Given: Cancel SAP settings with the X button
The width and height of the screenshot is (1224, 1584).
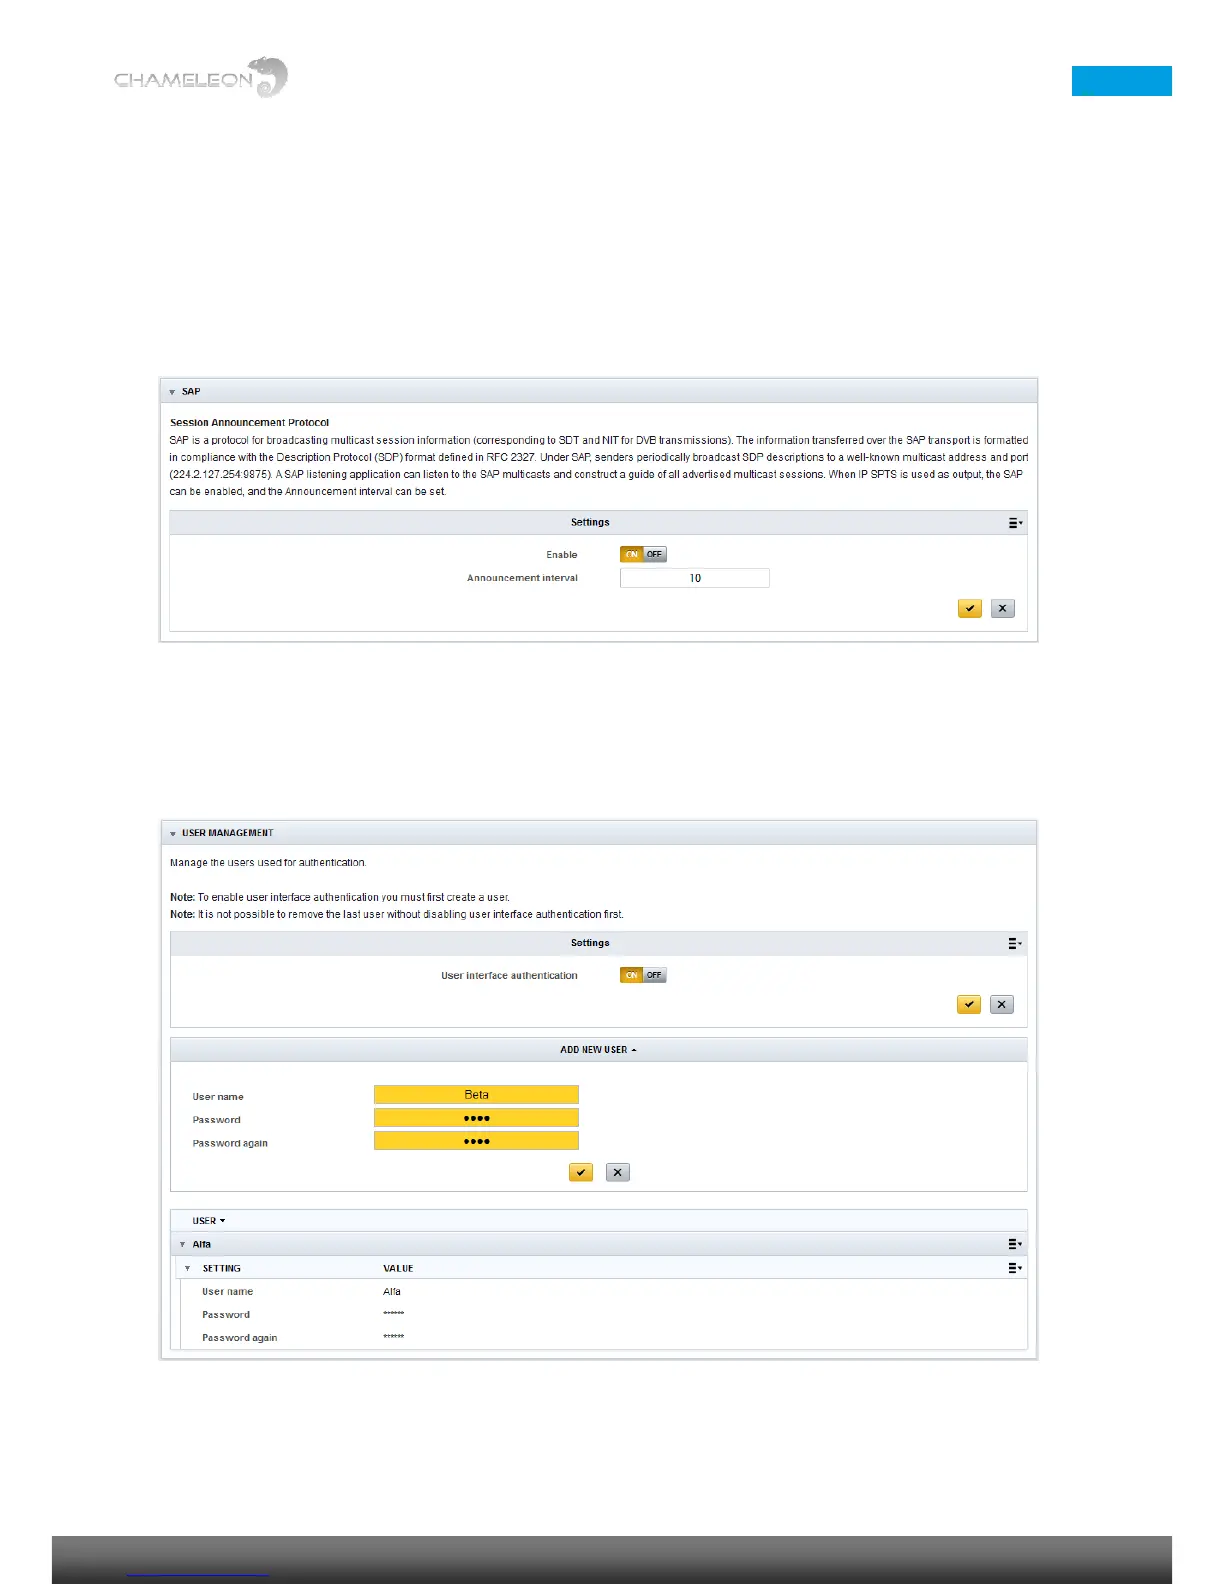Looking at the screenshot, I should click(1002, 608).
